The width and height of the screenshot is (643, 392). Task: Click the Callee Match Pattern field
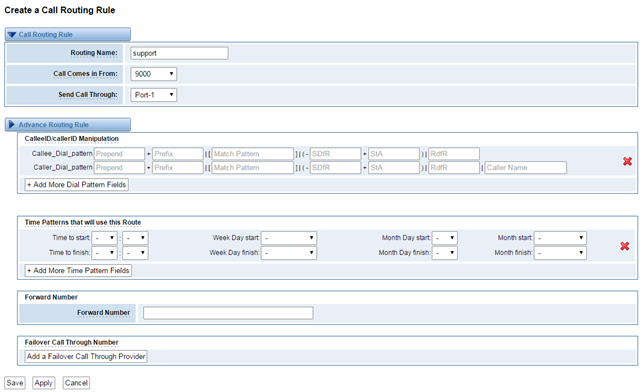pos(253,154)
